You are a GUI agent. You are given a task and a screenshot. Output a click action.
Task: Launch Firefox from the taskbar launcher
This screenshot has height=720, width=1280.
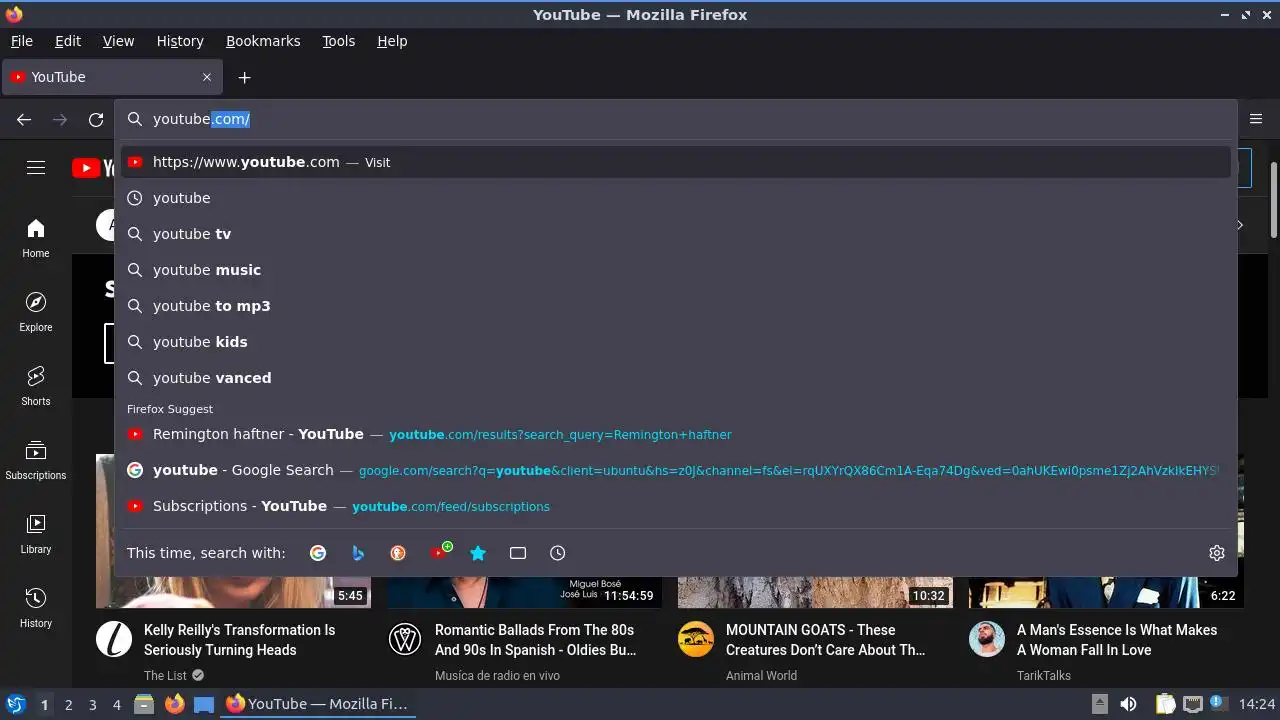(x=174, y=704)
